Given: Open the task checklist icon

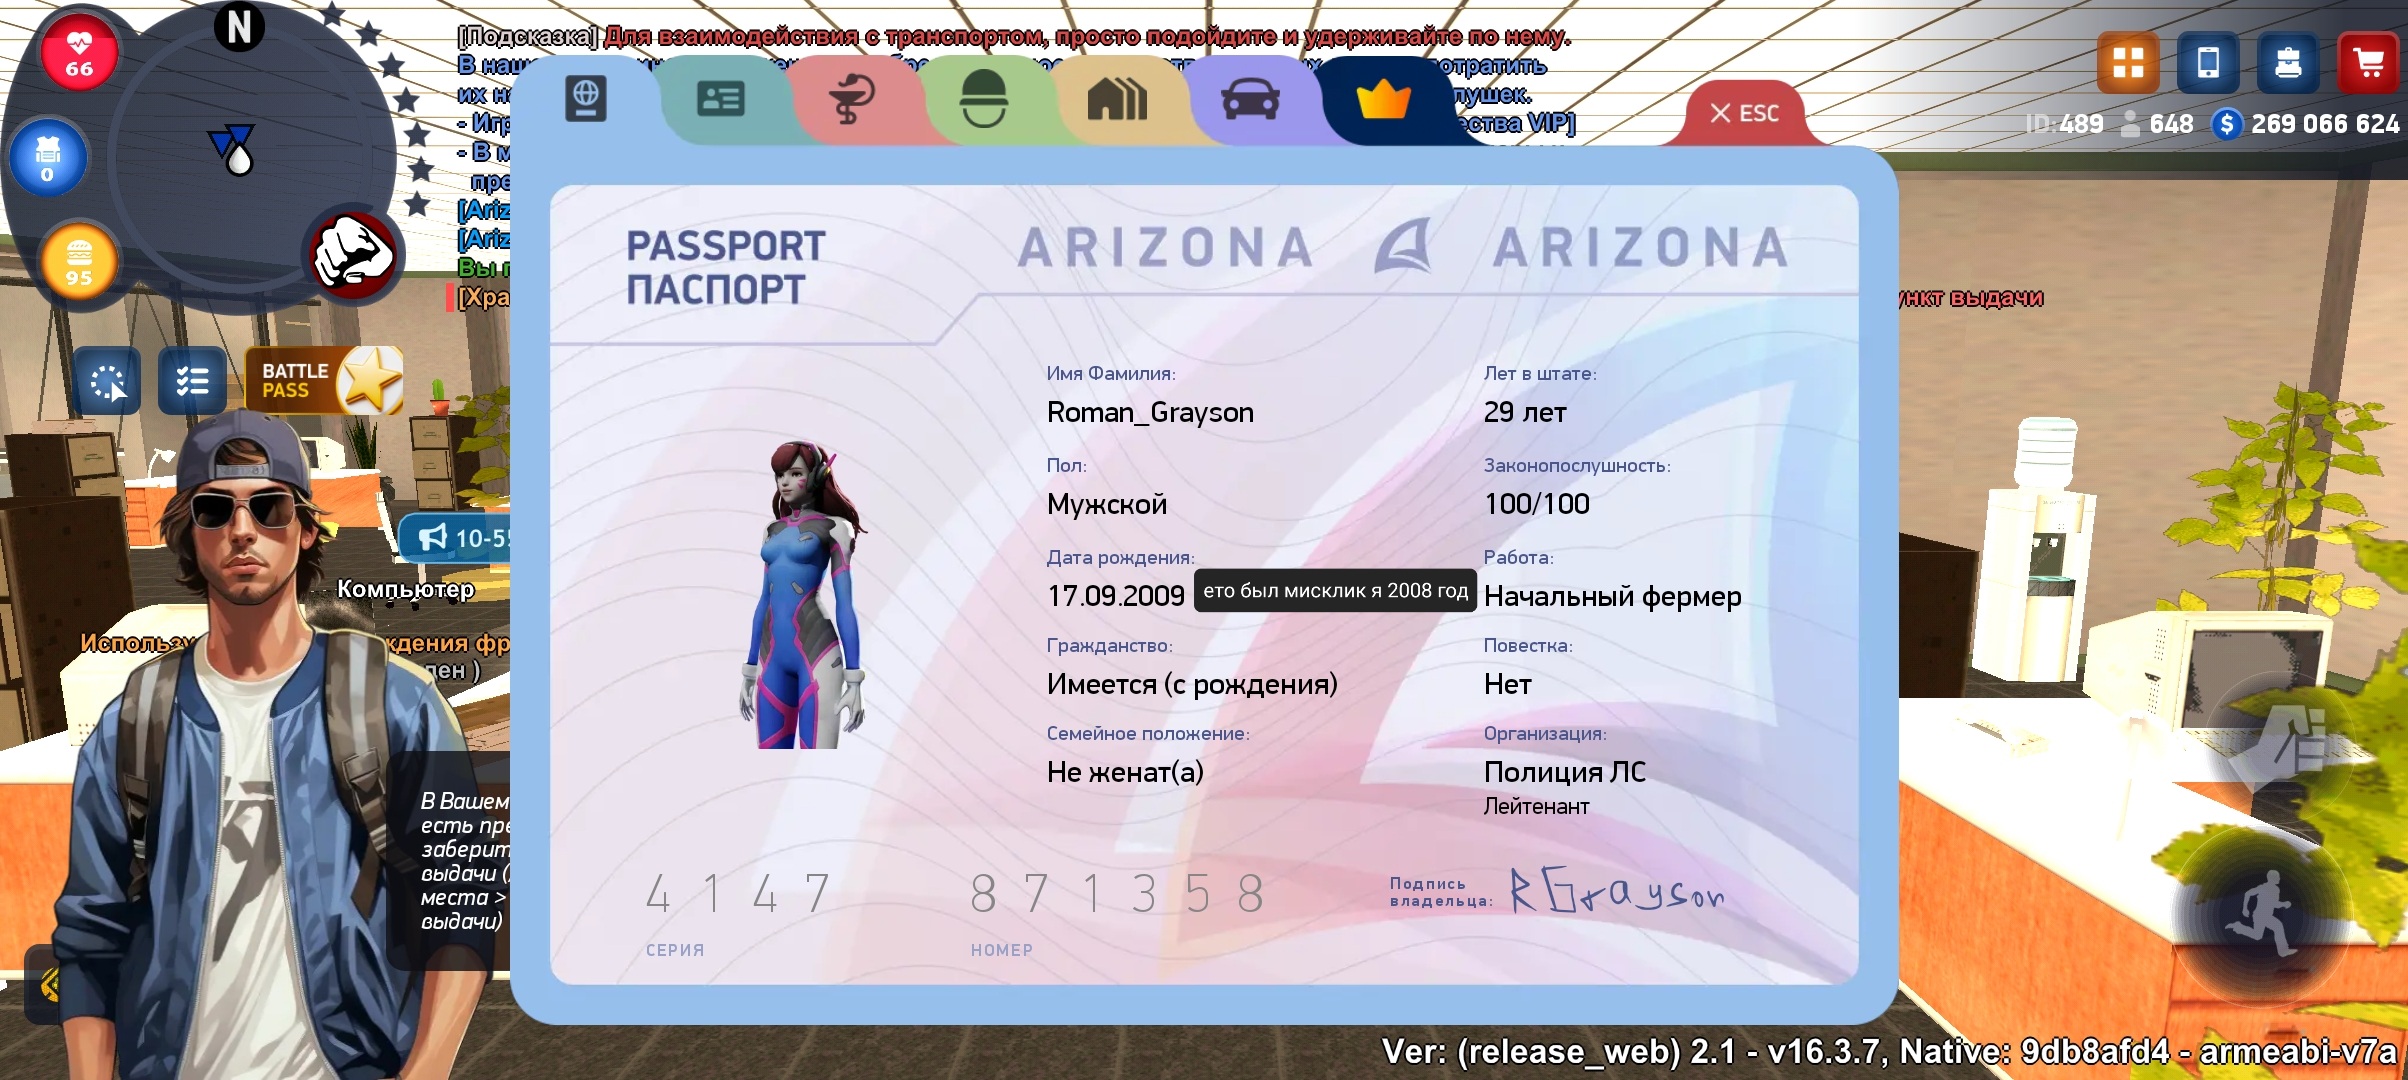Looking at the screenshot, I should point(192,381).
